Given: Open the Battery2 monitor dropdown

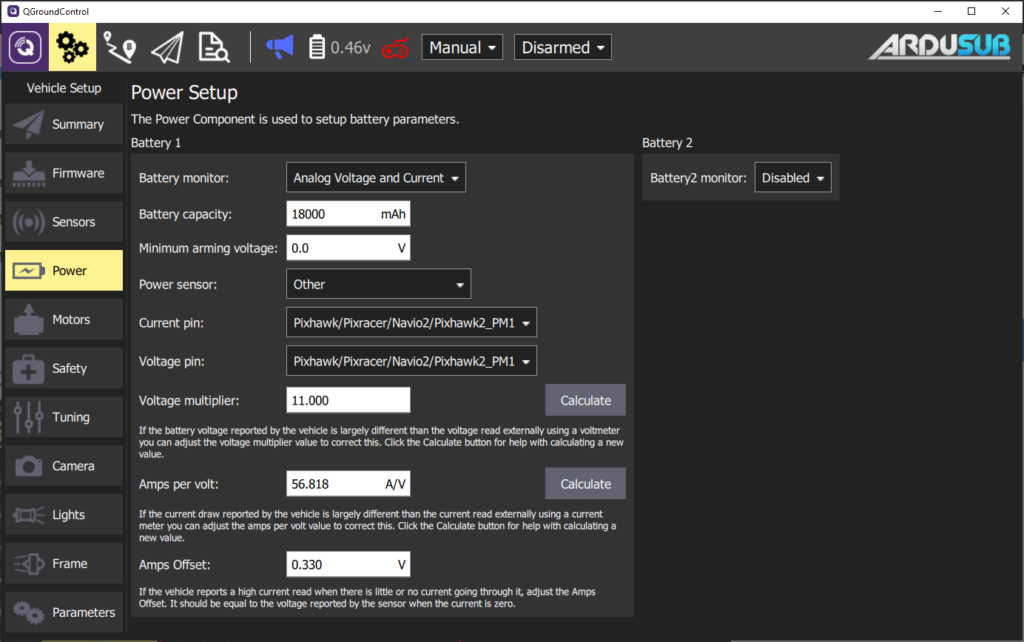Looking at the screenshot, I should tap(792, 177).
